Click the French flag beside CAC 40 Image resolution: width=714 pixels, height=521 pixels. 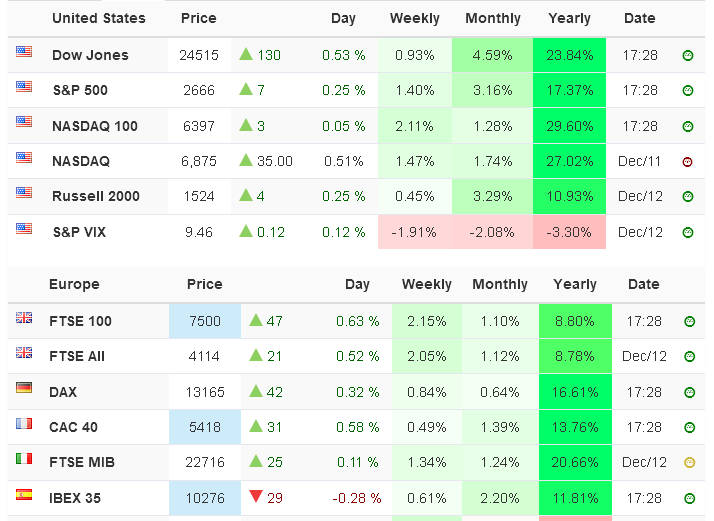[x=24, y=424]
